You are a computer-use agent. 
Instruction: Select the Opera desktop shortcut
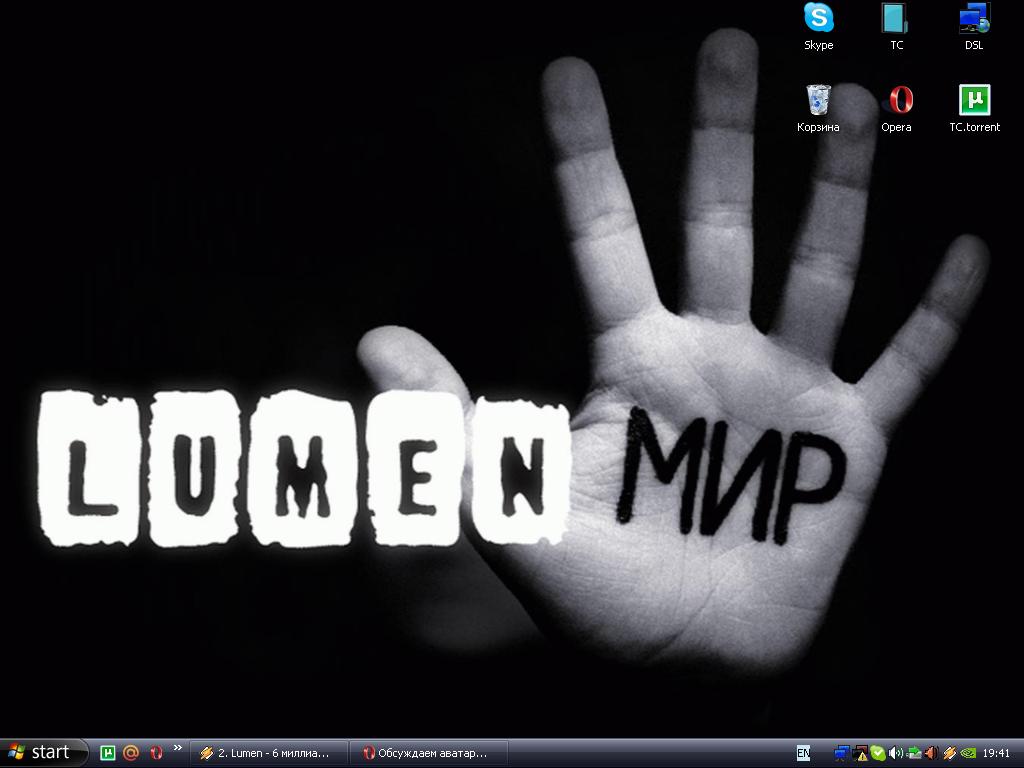[x=896, y=102]
